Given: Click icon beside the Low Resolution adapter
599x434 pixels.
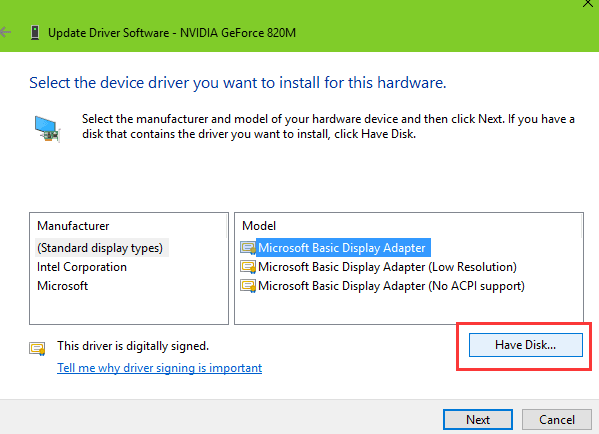Looking at the screenshot, I should click(x=248, y=267).
